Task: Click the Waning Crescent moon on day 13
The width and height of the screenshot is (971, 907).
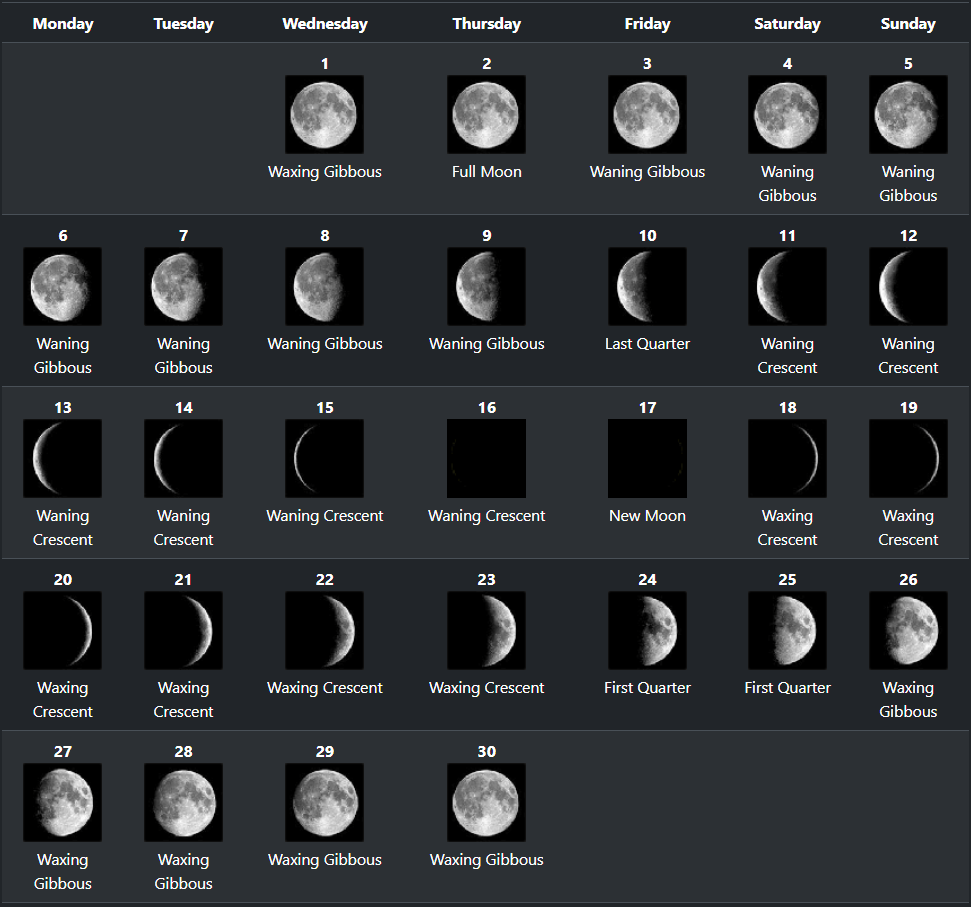Action: pyautogui.click(x=63, y=459)
